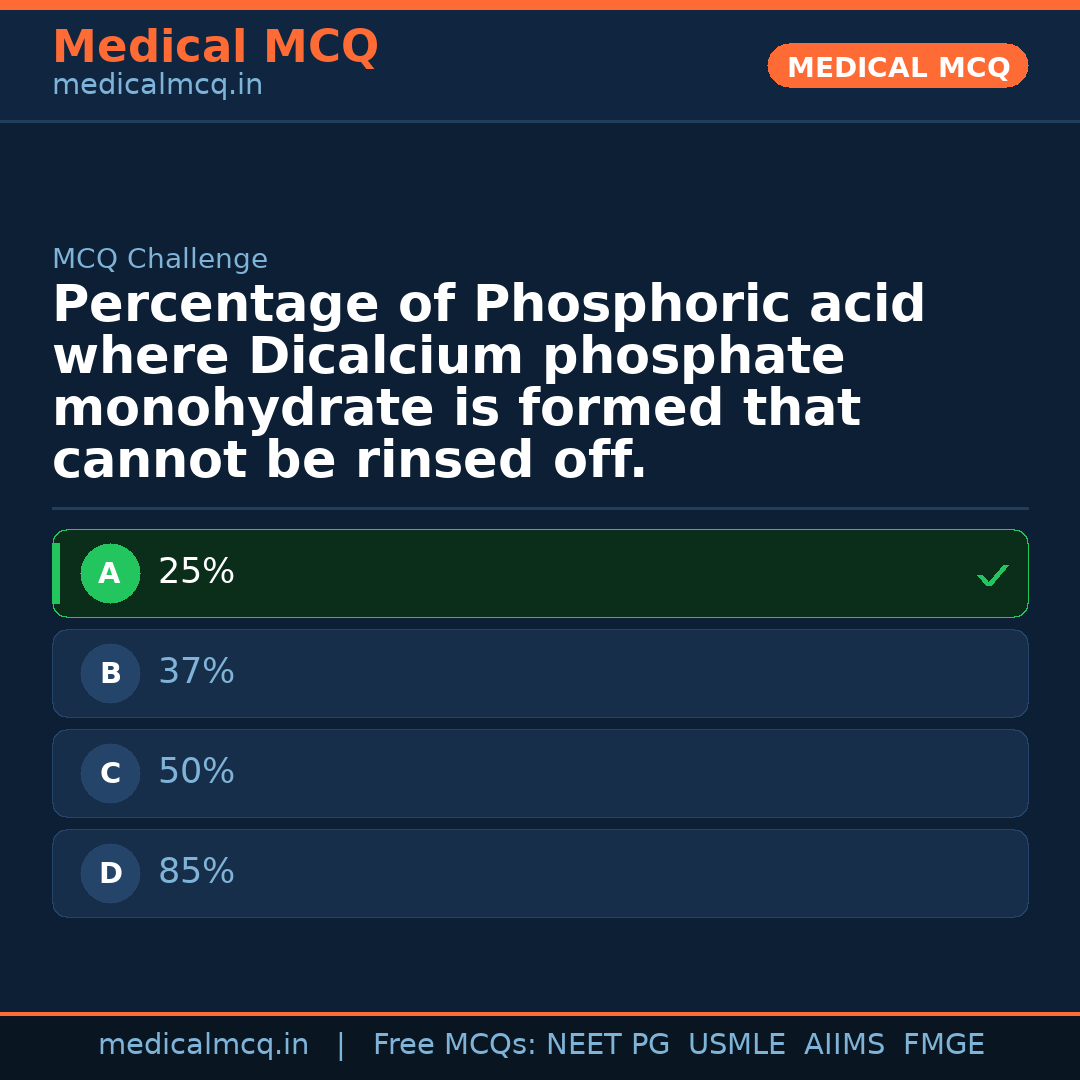Image resolution: width=1080 pixels, height=1080 pixels.
Task: Click the Phosphoric acid question text
Action: click(x=488, y=383)
